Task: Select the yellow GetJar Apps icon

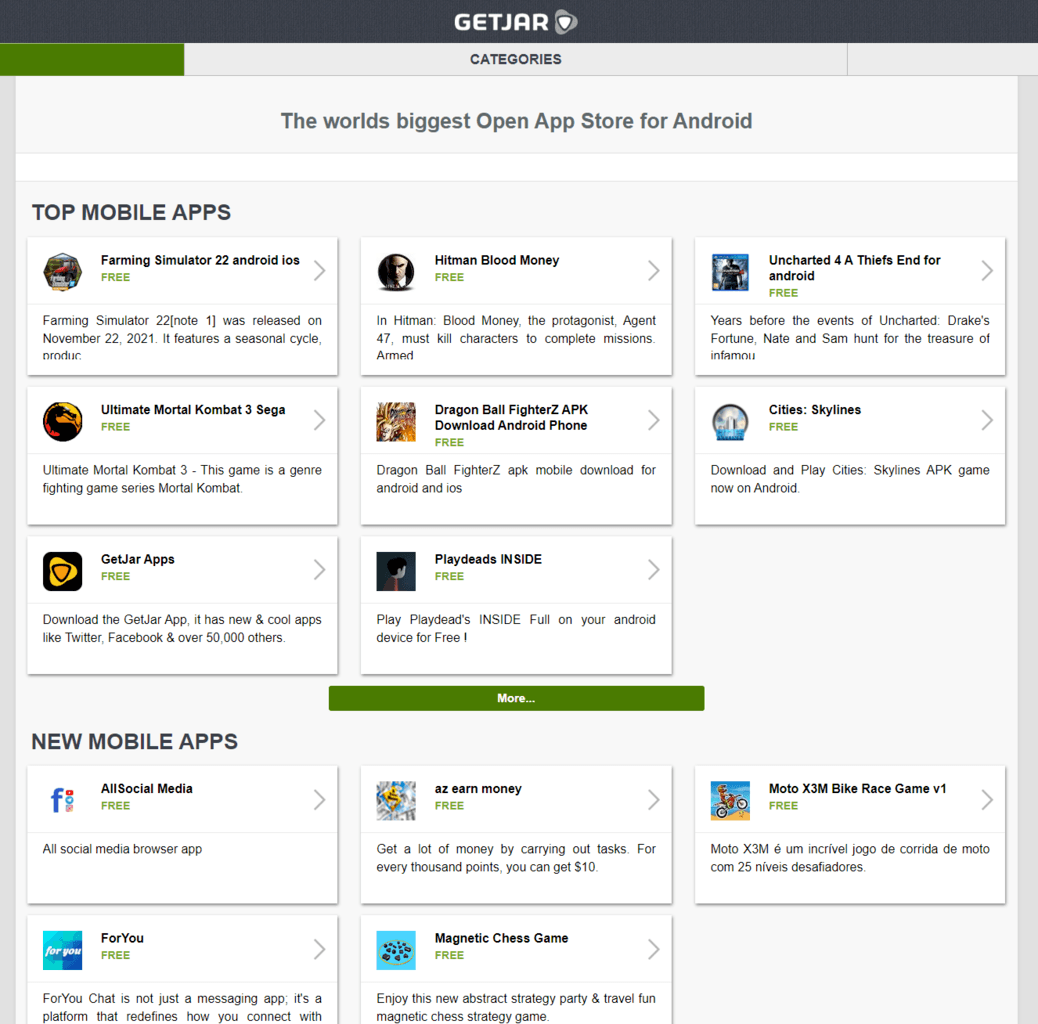Action: tap(62, 572)
